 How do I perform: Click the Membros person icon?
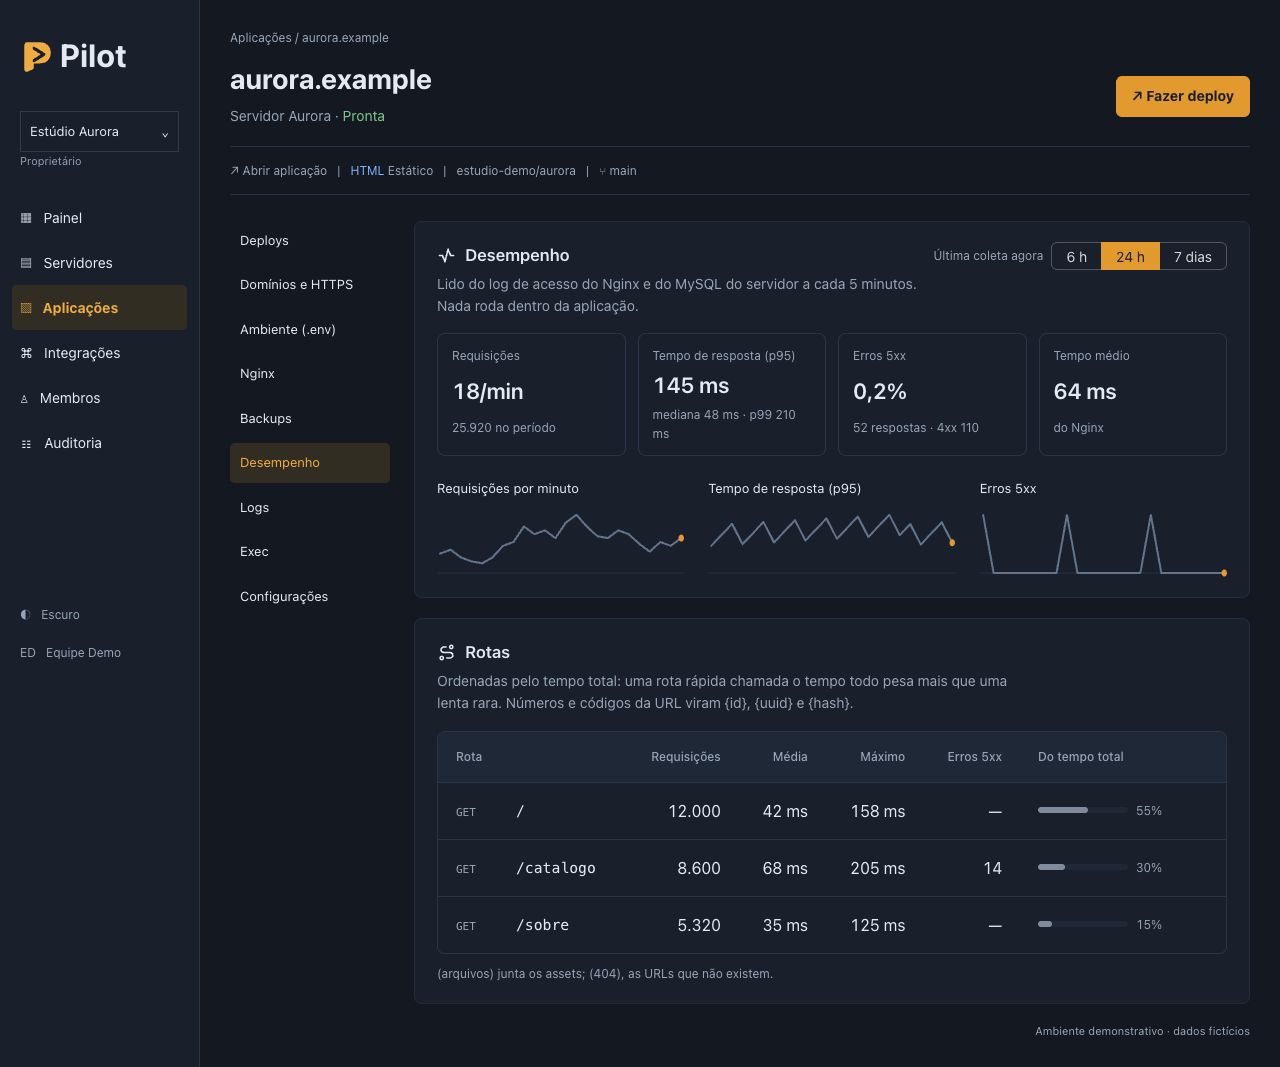coord(24,399)
